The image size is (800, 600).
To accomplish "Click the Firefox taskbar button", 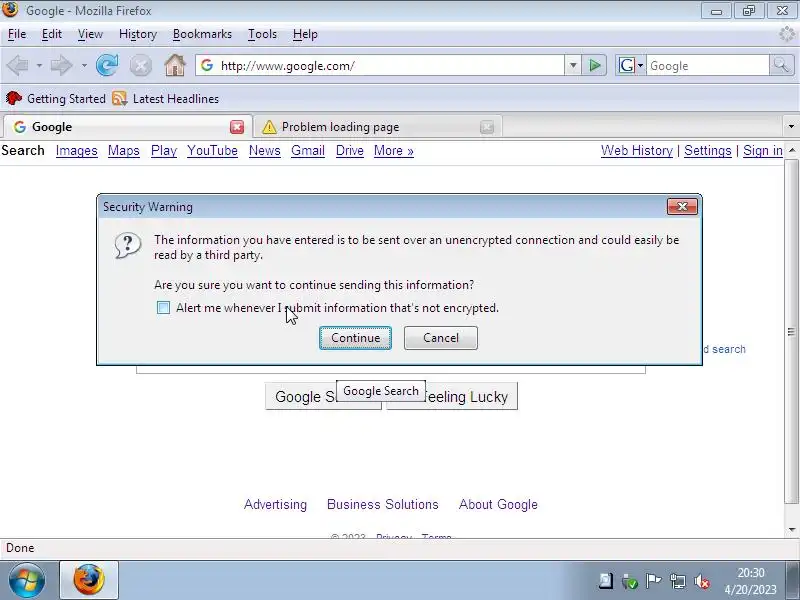I will (89, 580).
